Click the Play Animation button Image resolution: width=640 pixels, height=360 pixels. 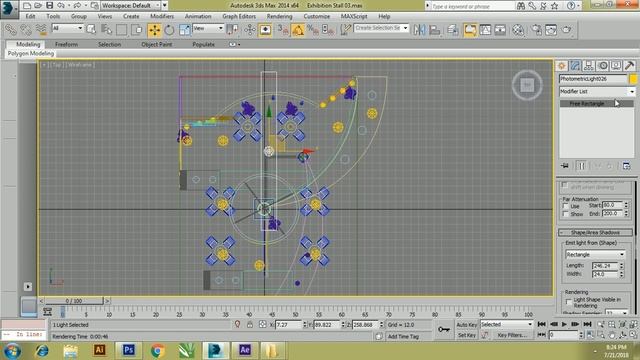pos(564,324)
